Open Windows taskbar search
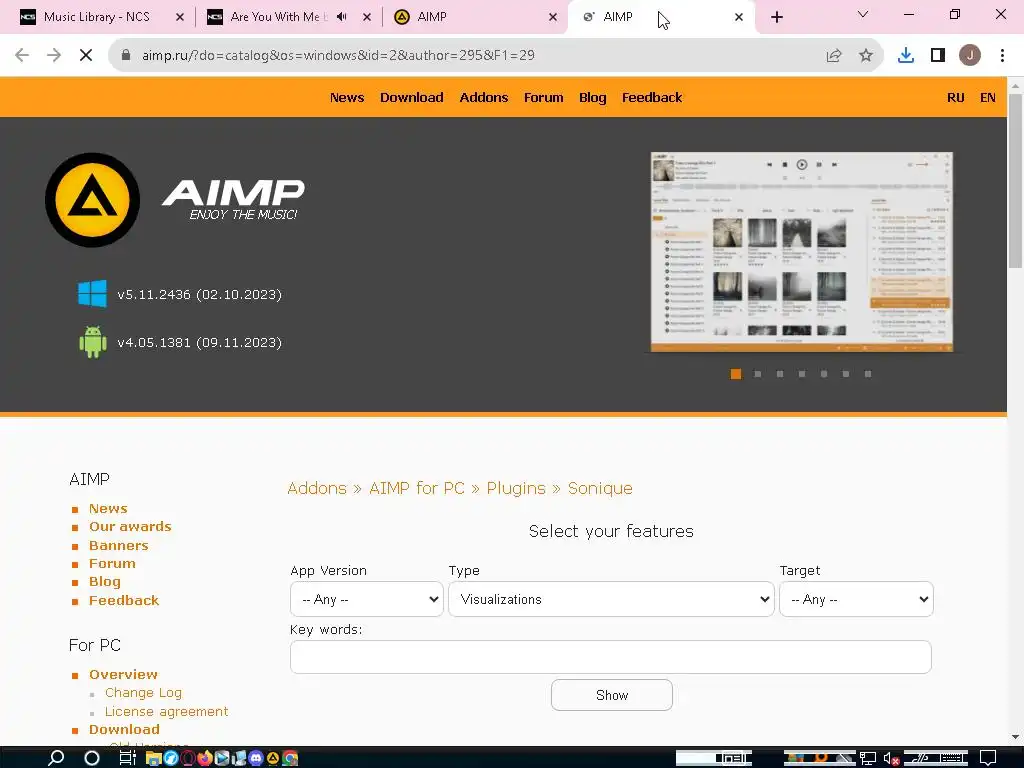The width and height of the screenshot is (1024, 768). 56,758
